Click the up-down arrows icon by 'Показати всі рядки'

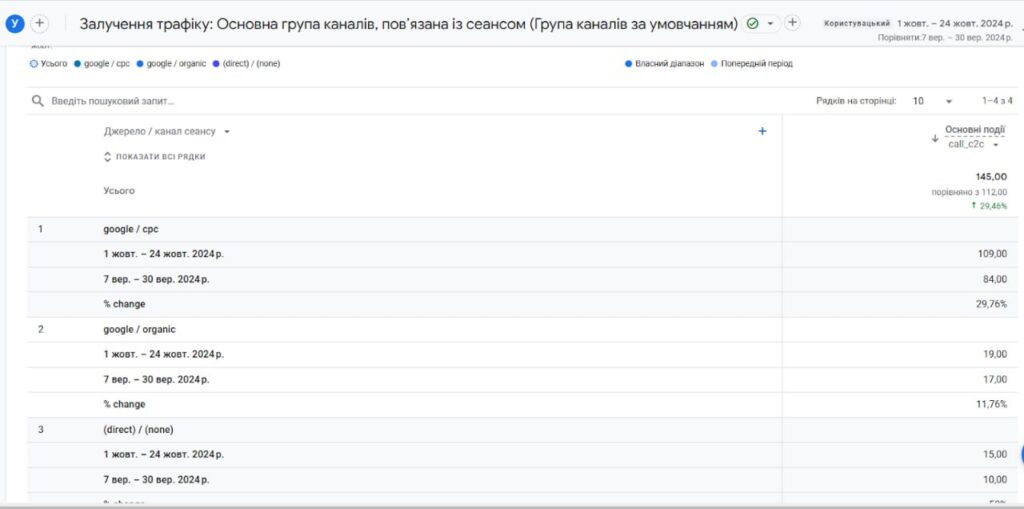pyautogui.click(x=108, y=157)
